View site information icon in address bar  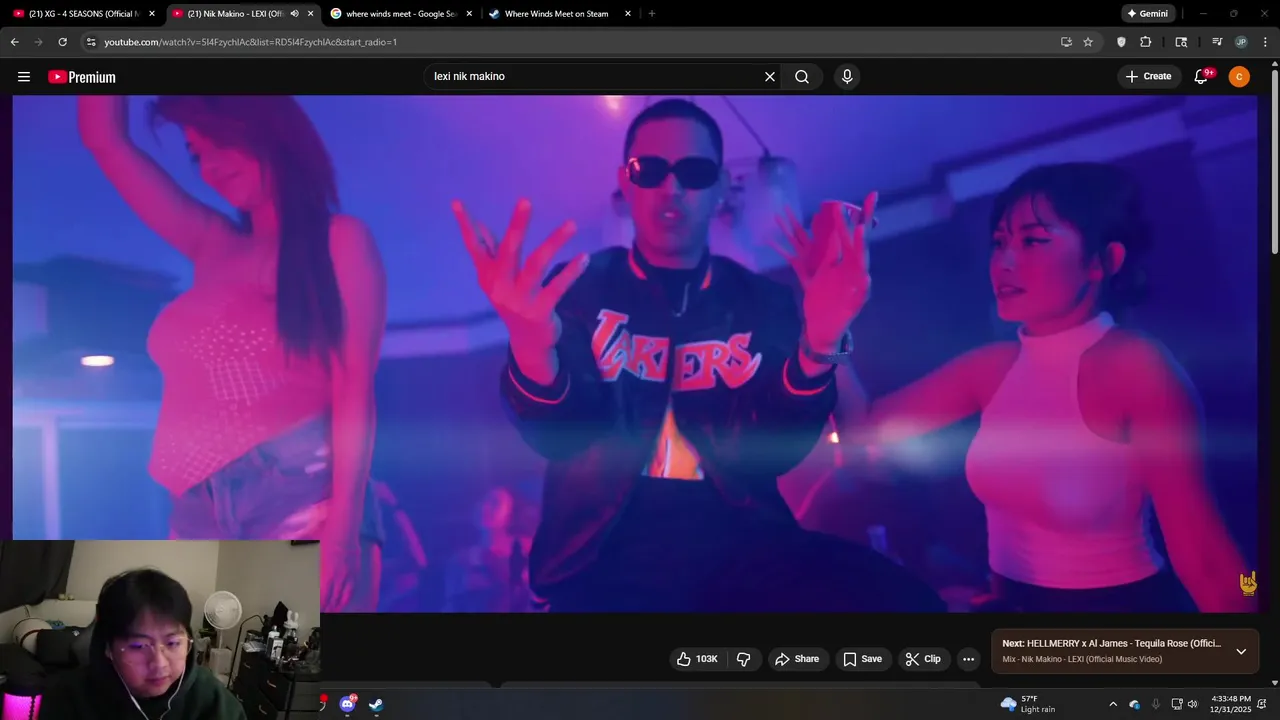pos(91,42)
